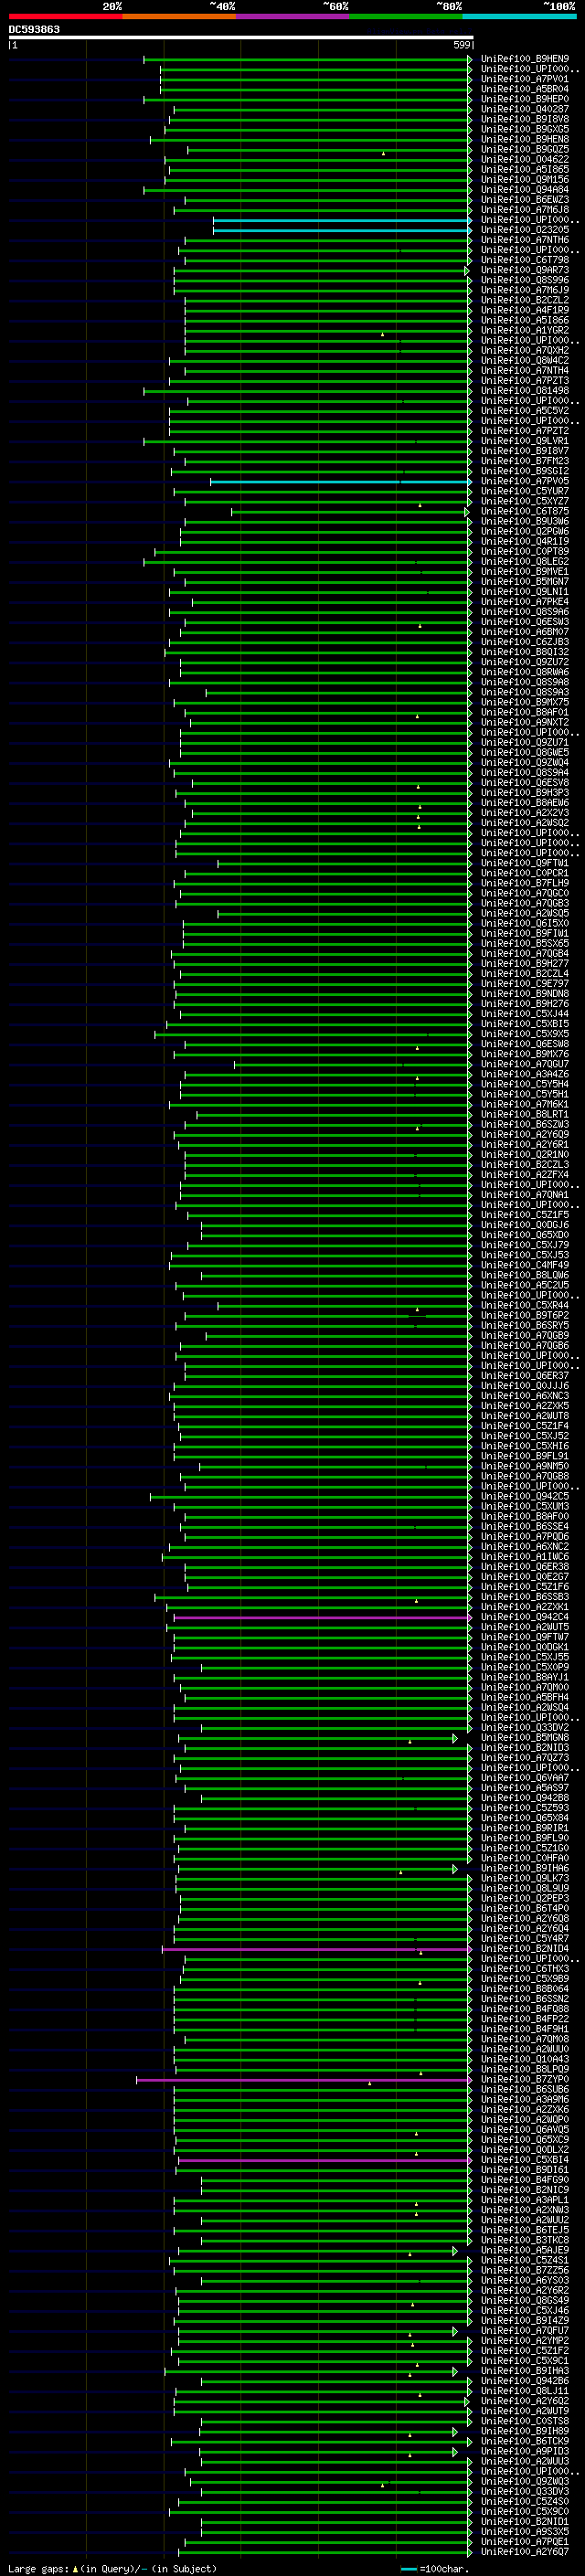Select the UniRef100_Q0DGJ6 label
Viewport: 585px width, 2576px height.
[524, 1225]
